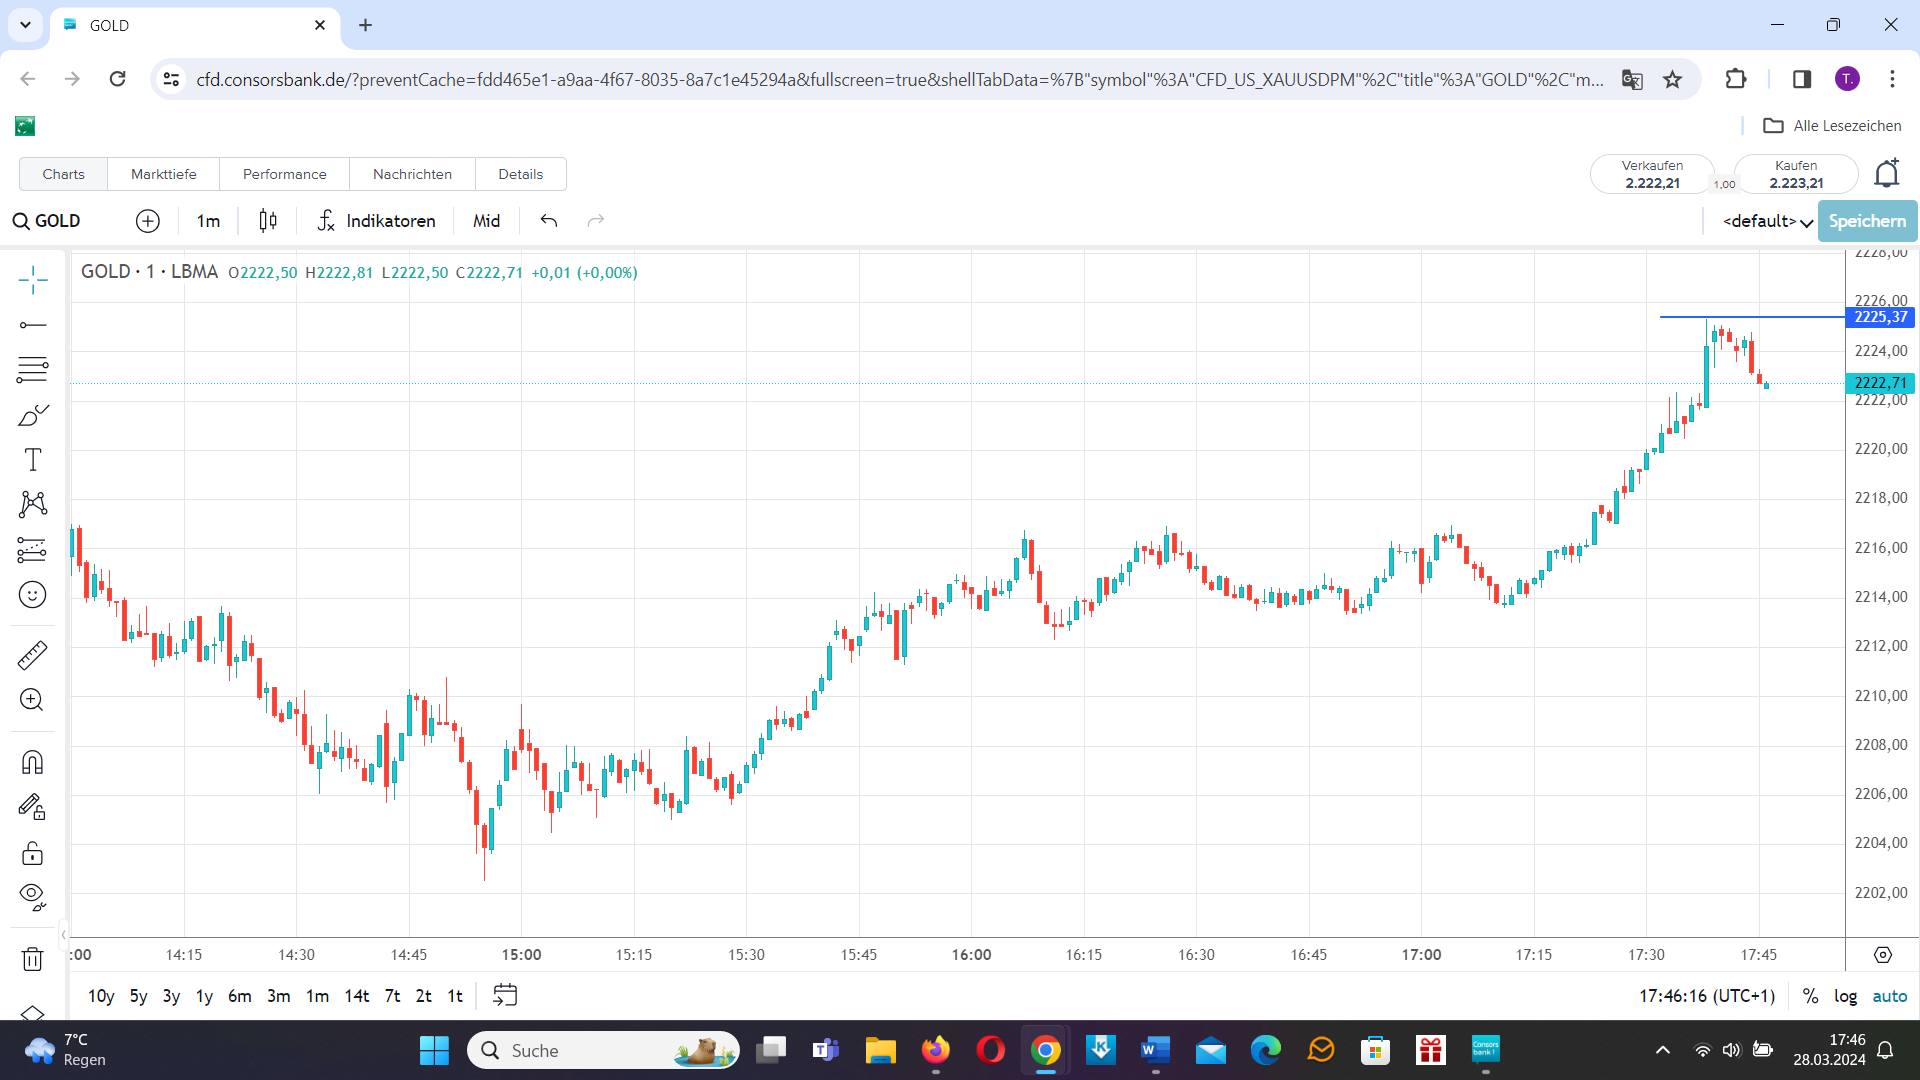Screen dimensions: 1920x1080
Task: Open the Nachrichten tab
Action: coord(412,174)
